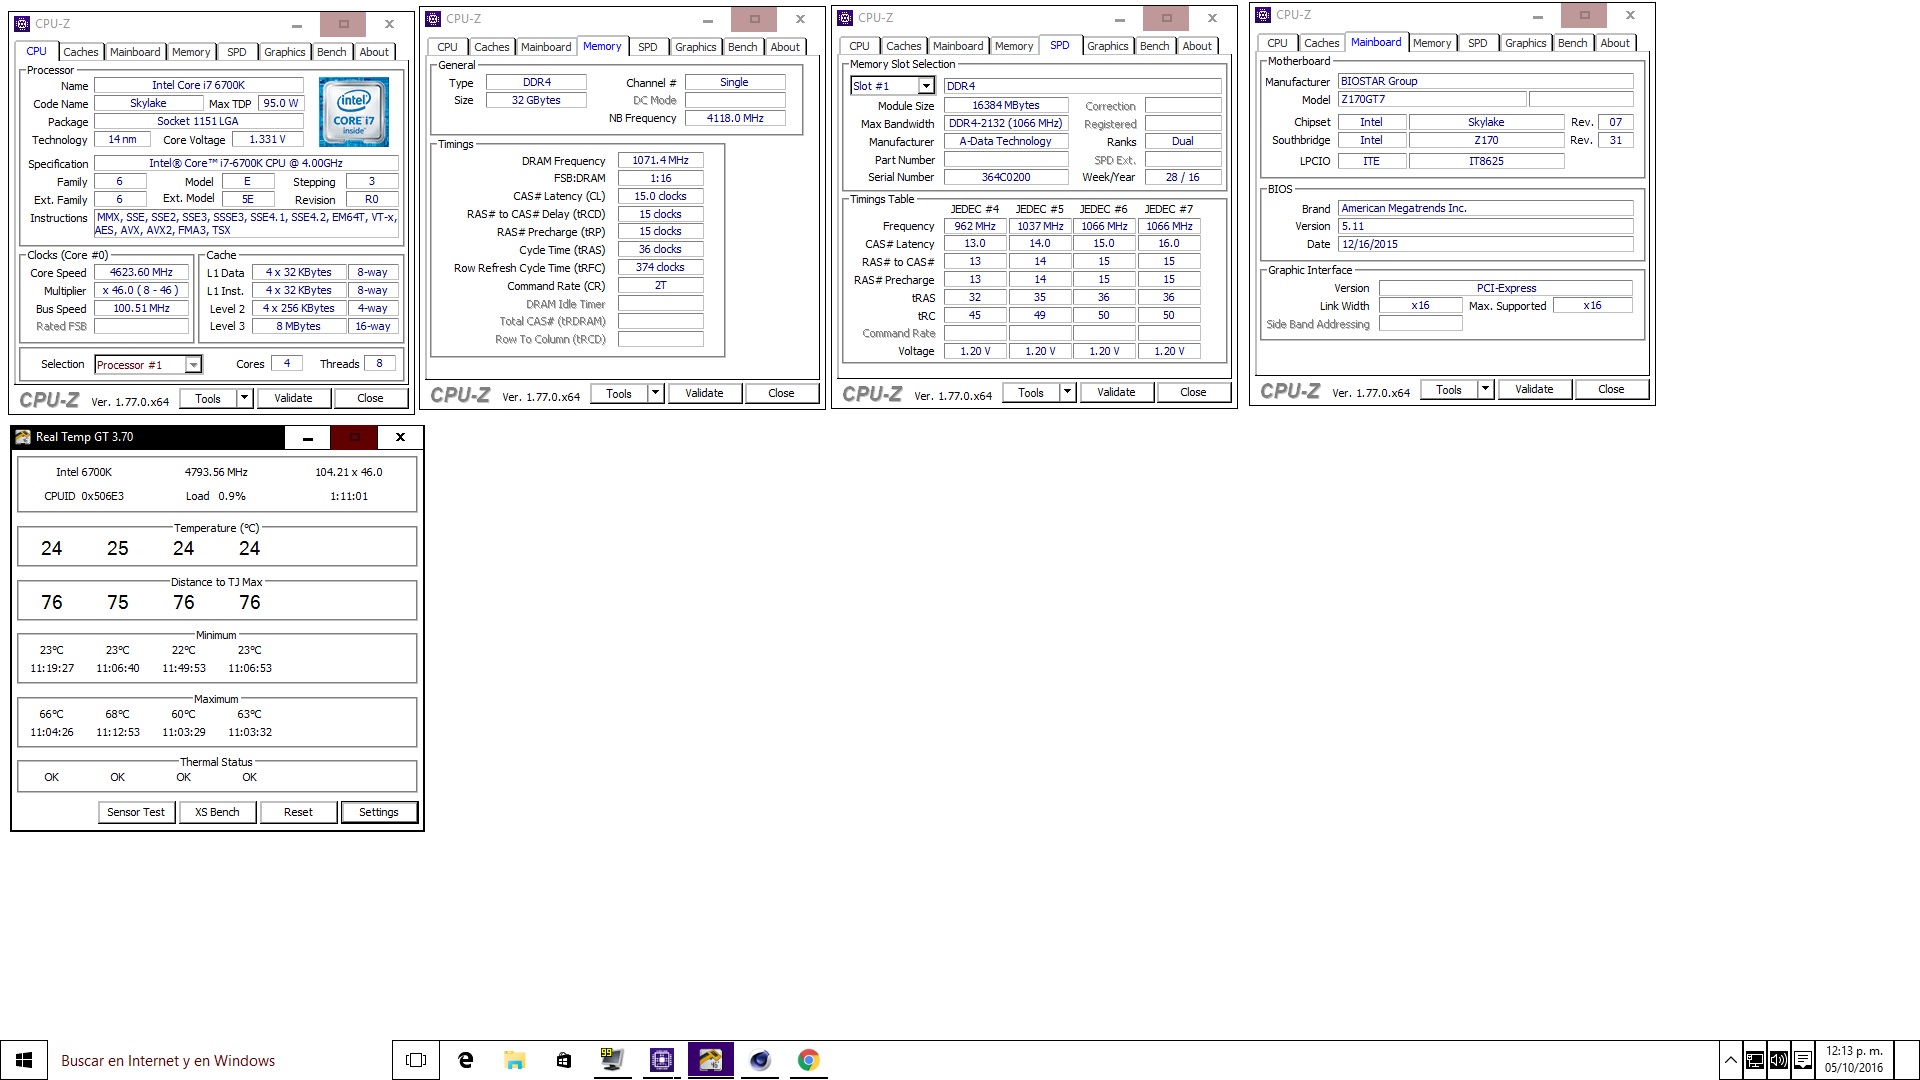
Task: Click the NB Frequency value 4118.0 MHz
Action: click(x=735, y=118)
